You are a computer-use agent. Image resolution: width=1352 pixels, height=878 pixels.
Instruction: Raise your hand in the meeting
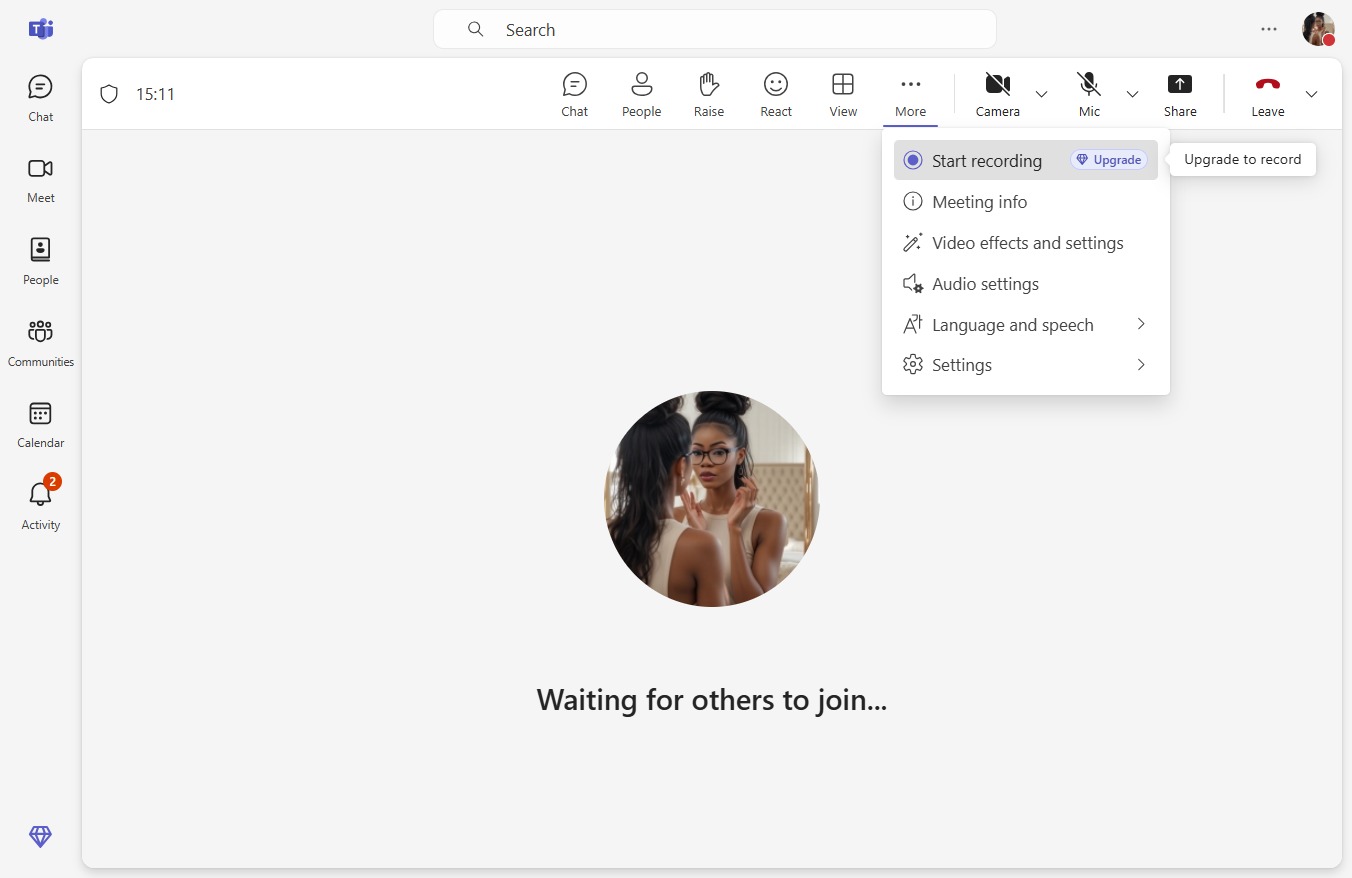[x=709, y=95]
